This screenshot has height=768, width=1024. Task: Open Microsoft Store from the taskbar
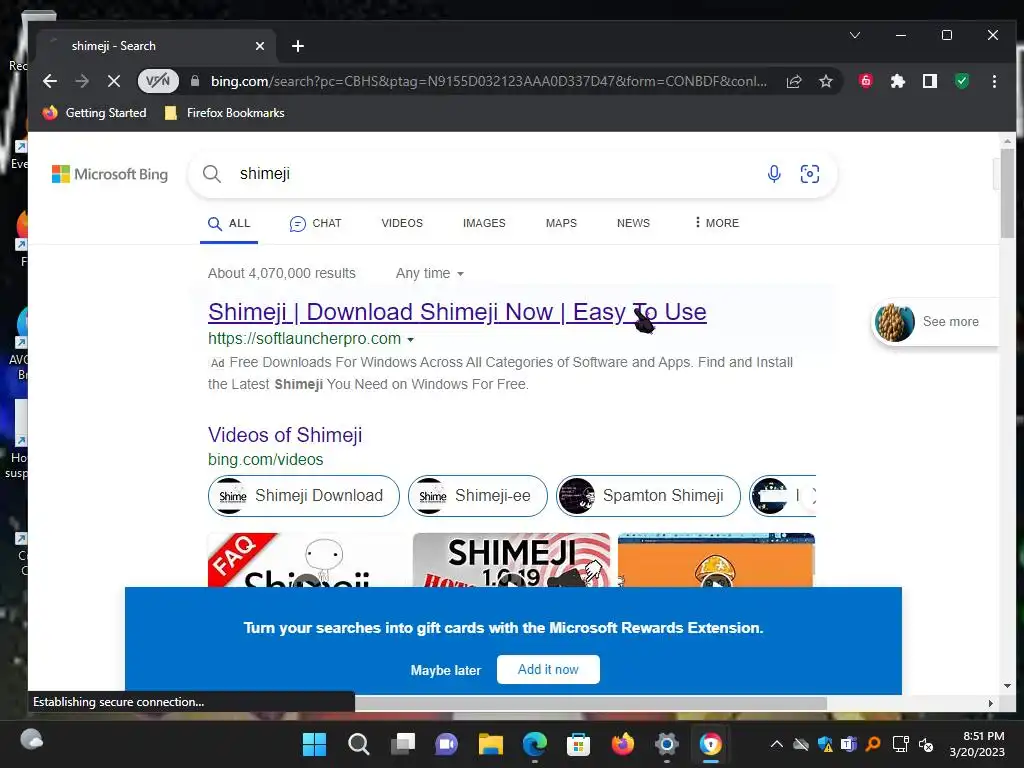[579, 744]
